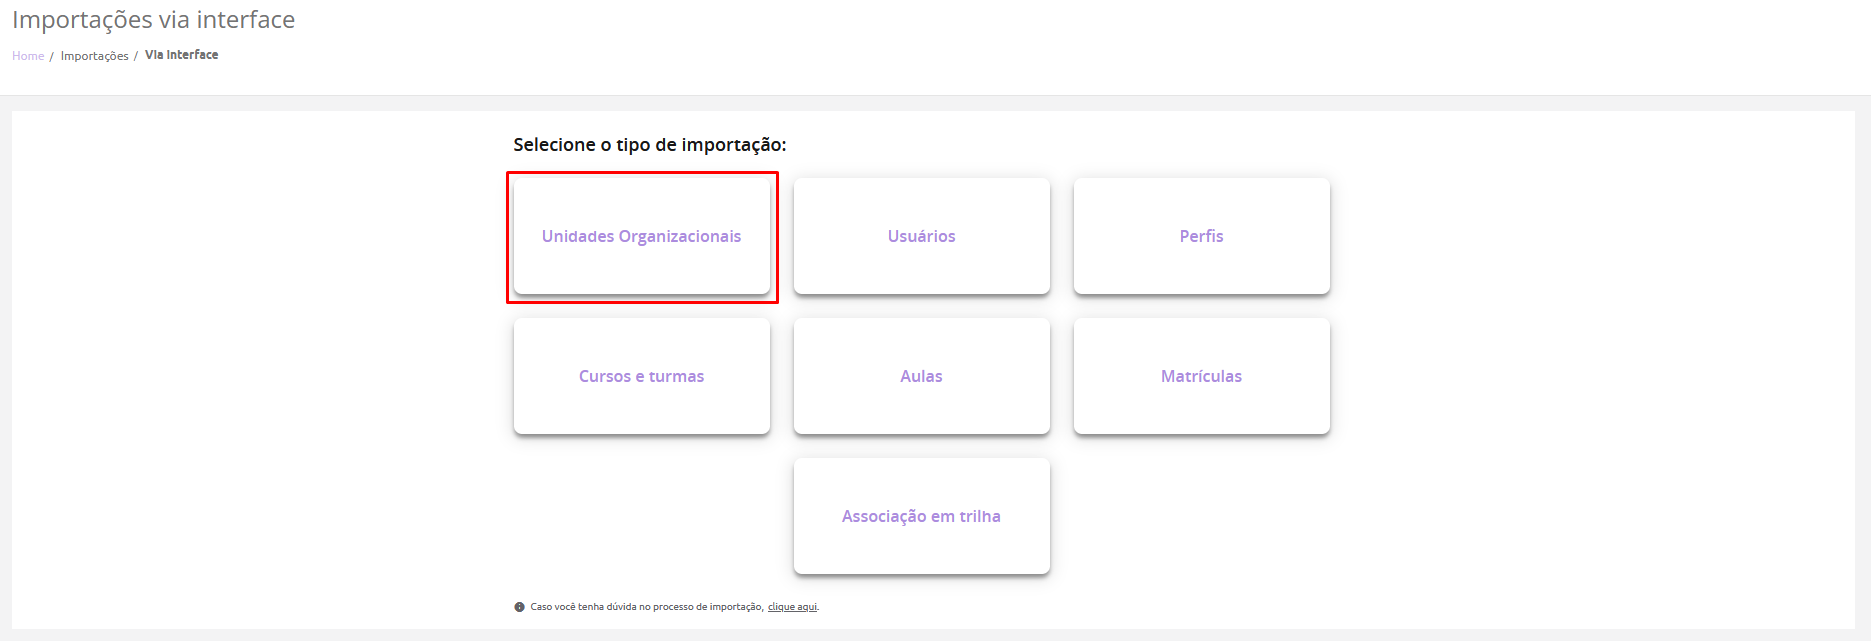This screenshot has height=641, width=1871.
Task: Follow the 'clique aqui' help link
Action: tap(792, 607)
